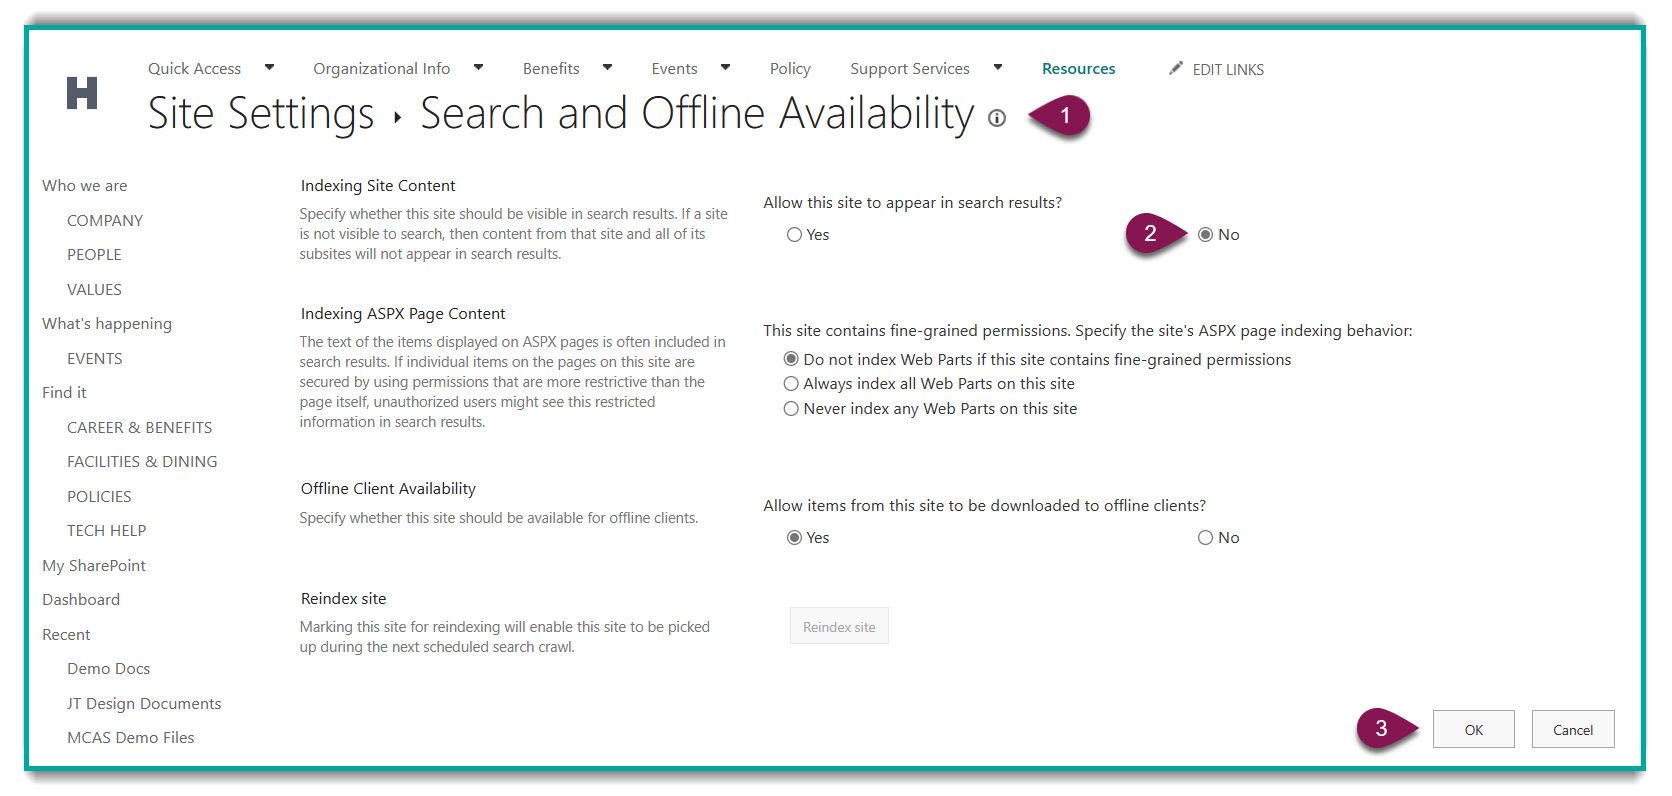Viewport: 1672px width, 796px height.
Task: Click the site logo H icon
Action: [82, 93]
